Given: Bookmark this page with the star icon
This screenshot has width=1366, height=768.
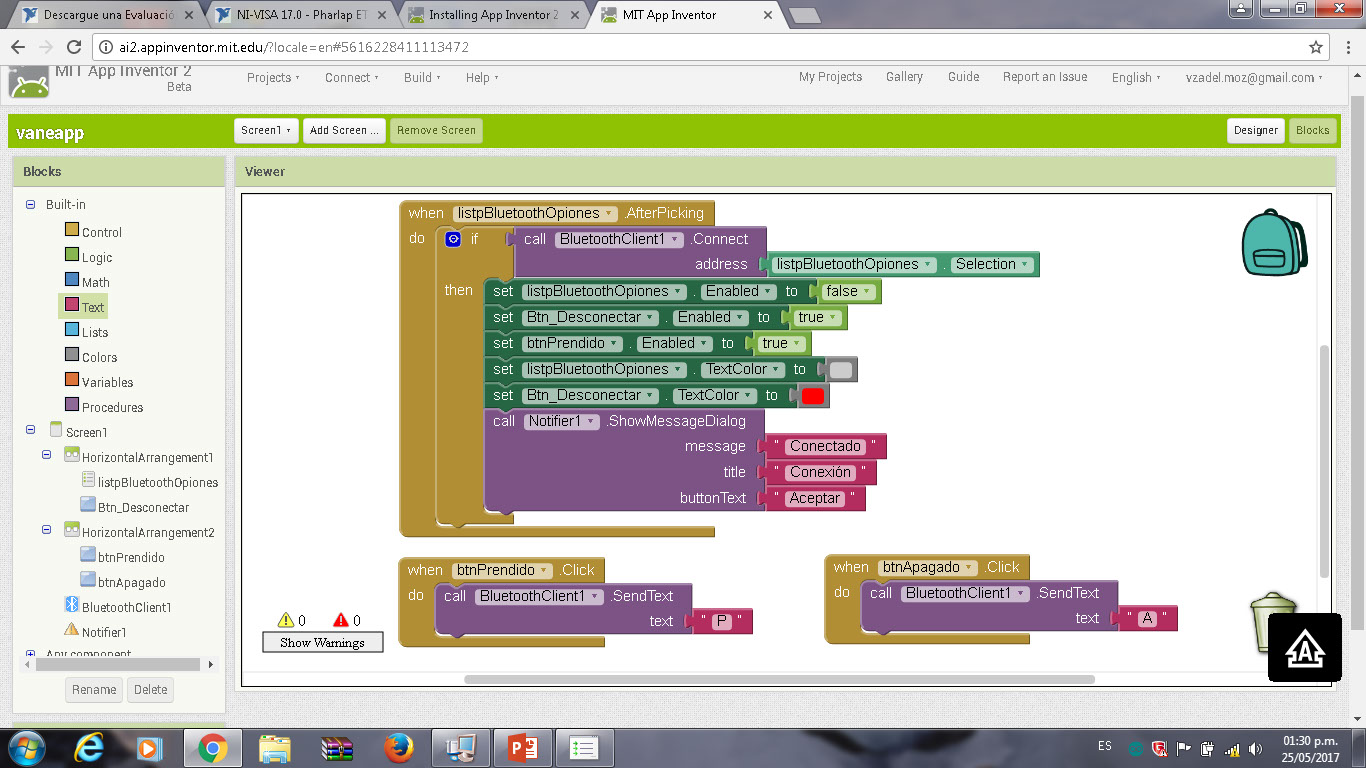Looking at the screenshot, I should coord(1316,47).
